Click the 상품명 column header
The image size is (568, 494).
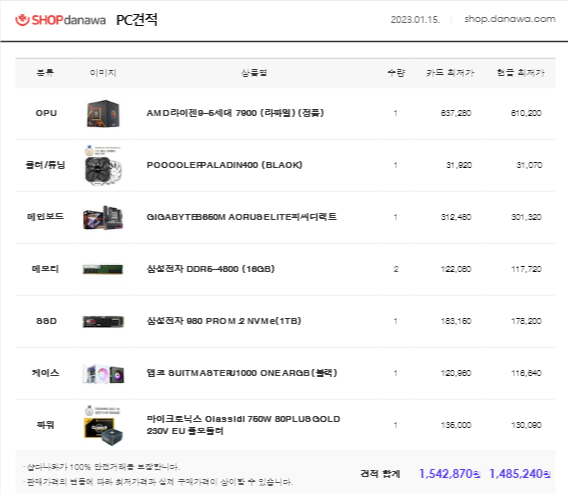click(254, 73)
